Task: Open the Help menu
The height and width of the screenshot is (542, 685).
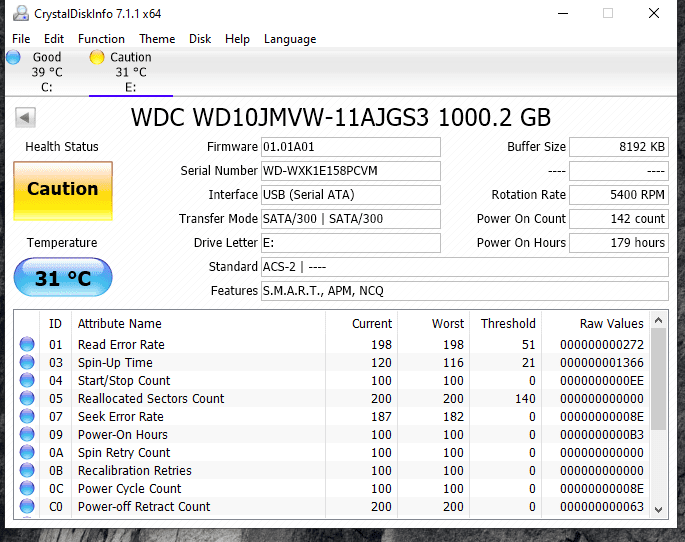Action: click(237, 39)
